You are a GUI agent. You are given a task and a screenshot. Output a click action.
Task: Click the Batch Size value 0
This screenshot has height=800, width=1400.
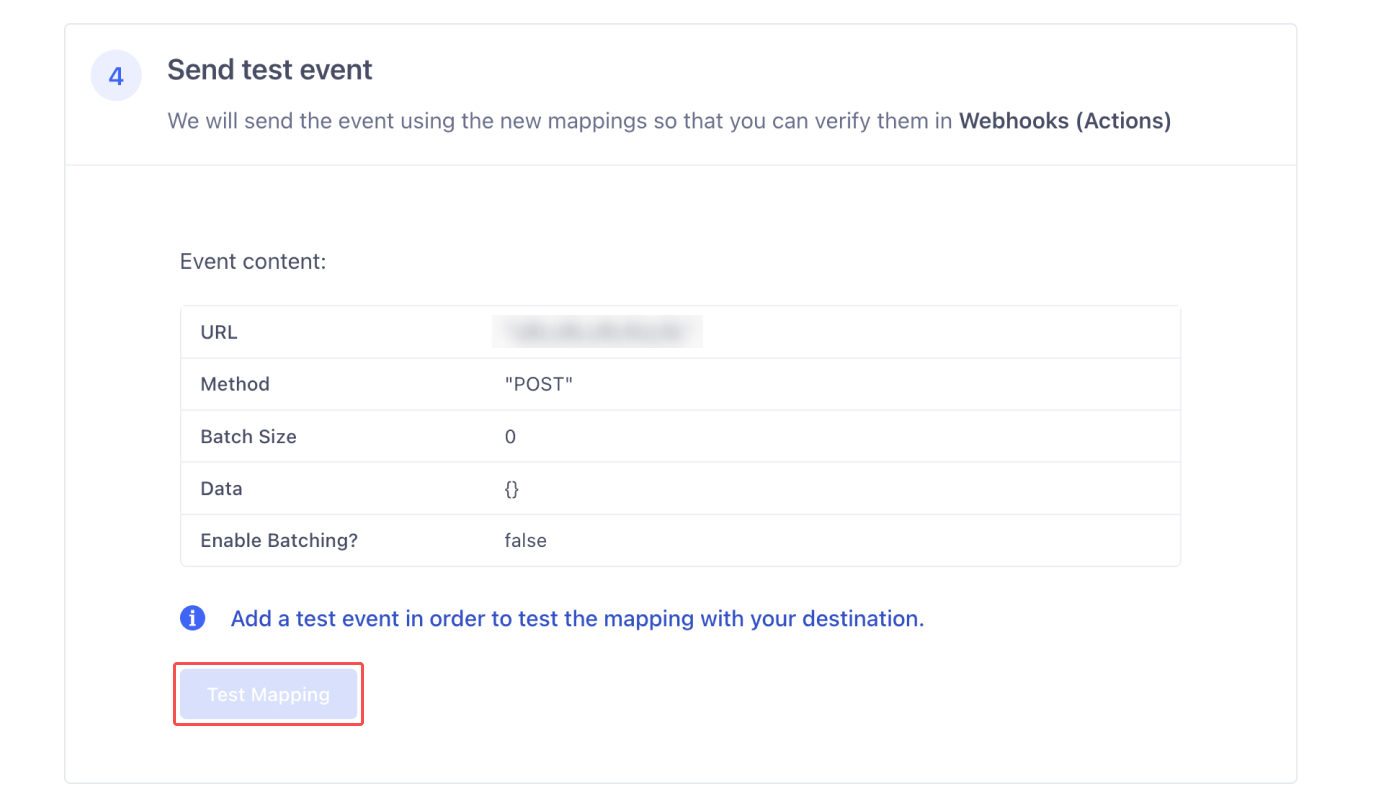(511, 436)
